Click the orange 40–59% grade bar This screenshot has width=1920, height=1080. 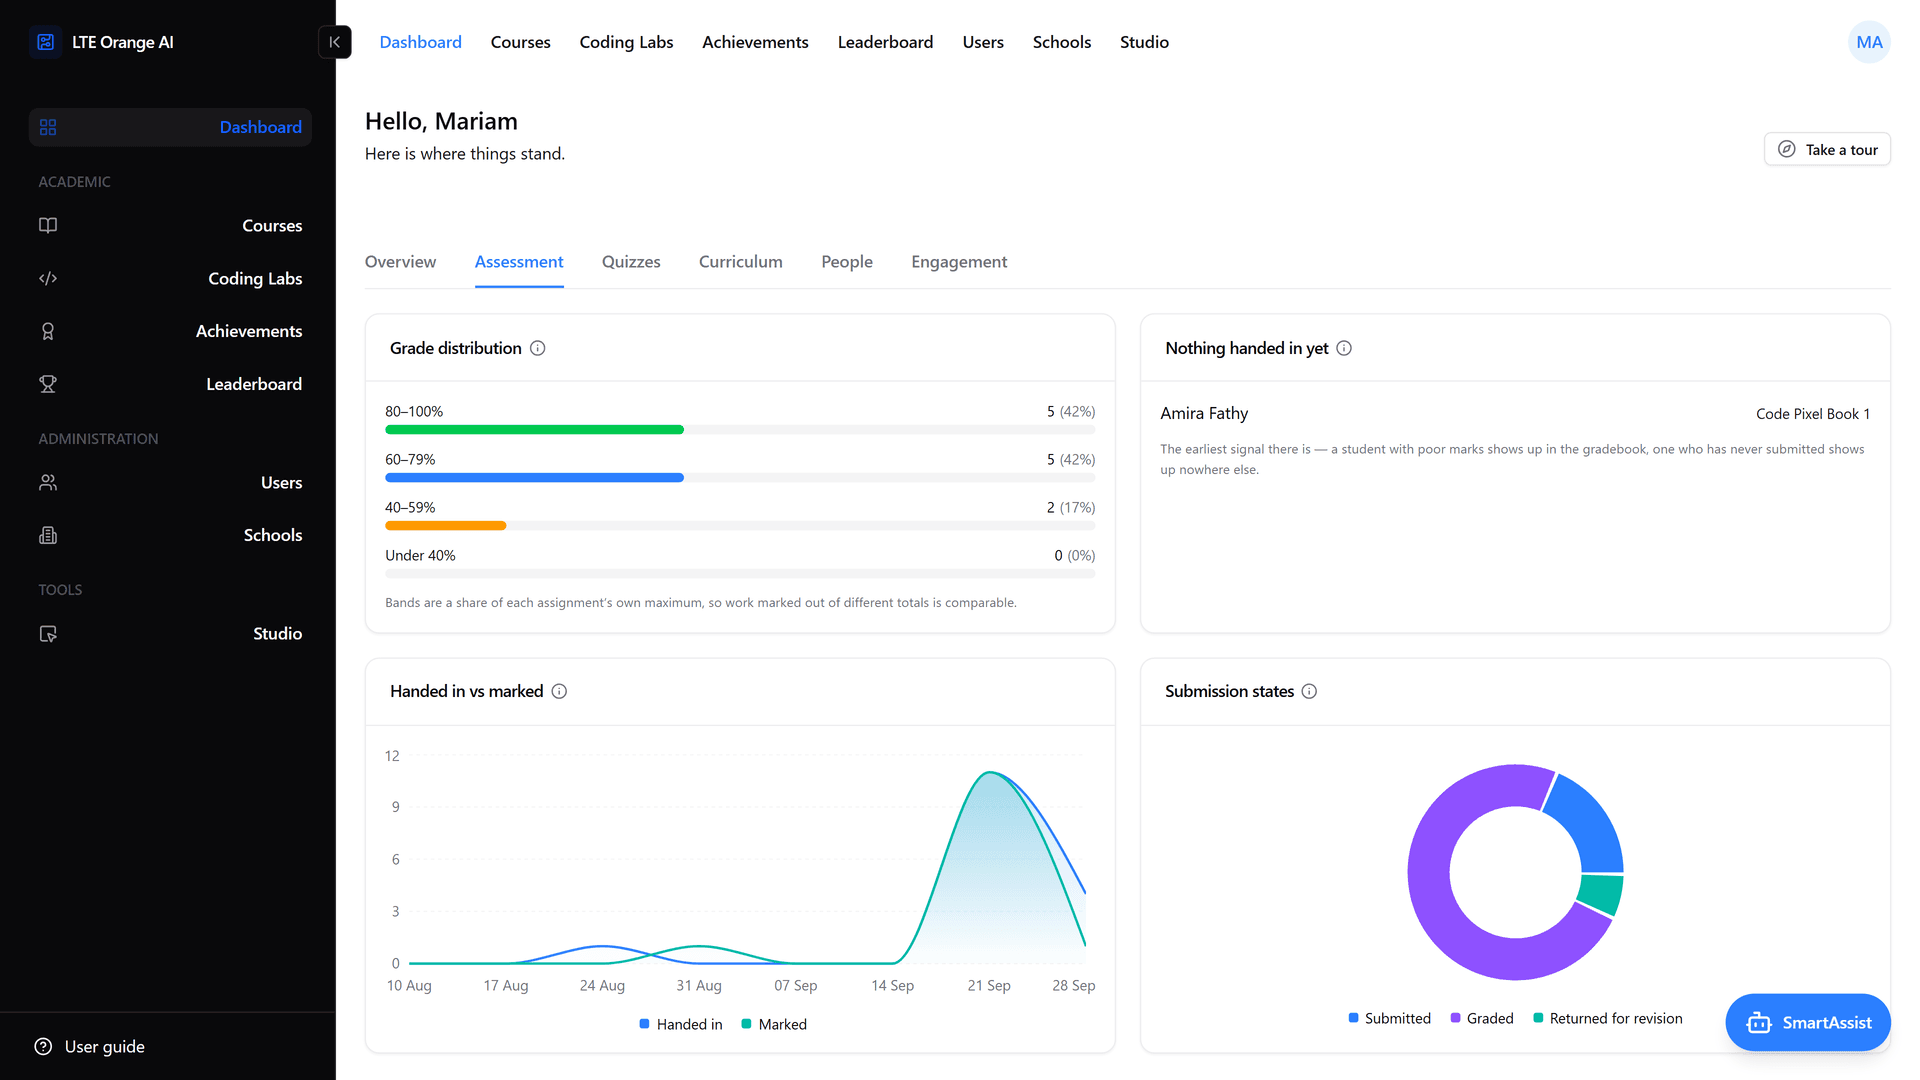click(x=445, y=526)
